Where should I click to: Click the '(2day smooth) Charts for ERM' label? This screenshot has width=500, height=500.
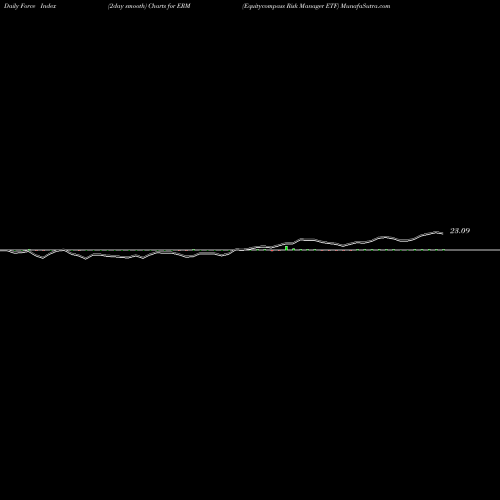pyautogui.click(x=149, y=6)
